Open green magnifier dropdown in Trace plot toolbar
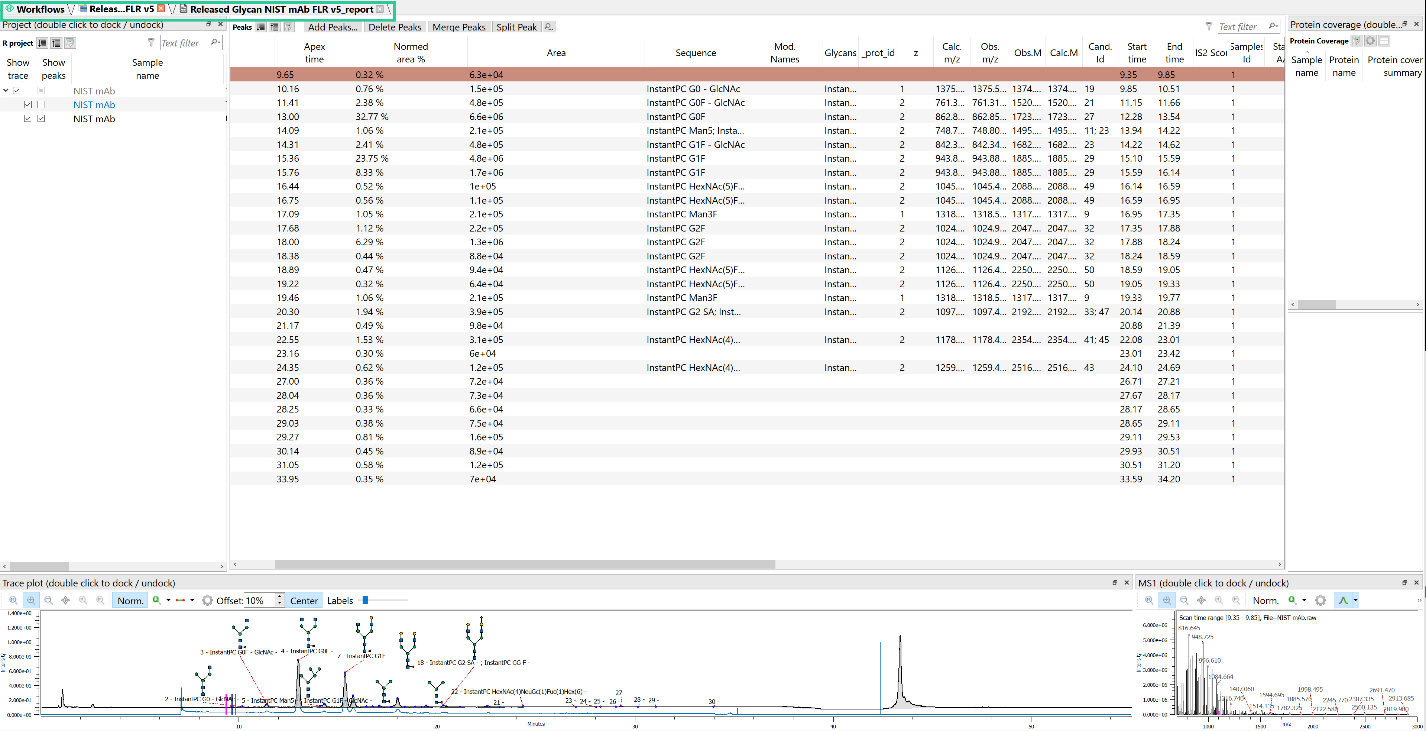The image size is (1426, 731). 168,600
